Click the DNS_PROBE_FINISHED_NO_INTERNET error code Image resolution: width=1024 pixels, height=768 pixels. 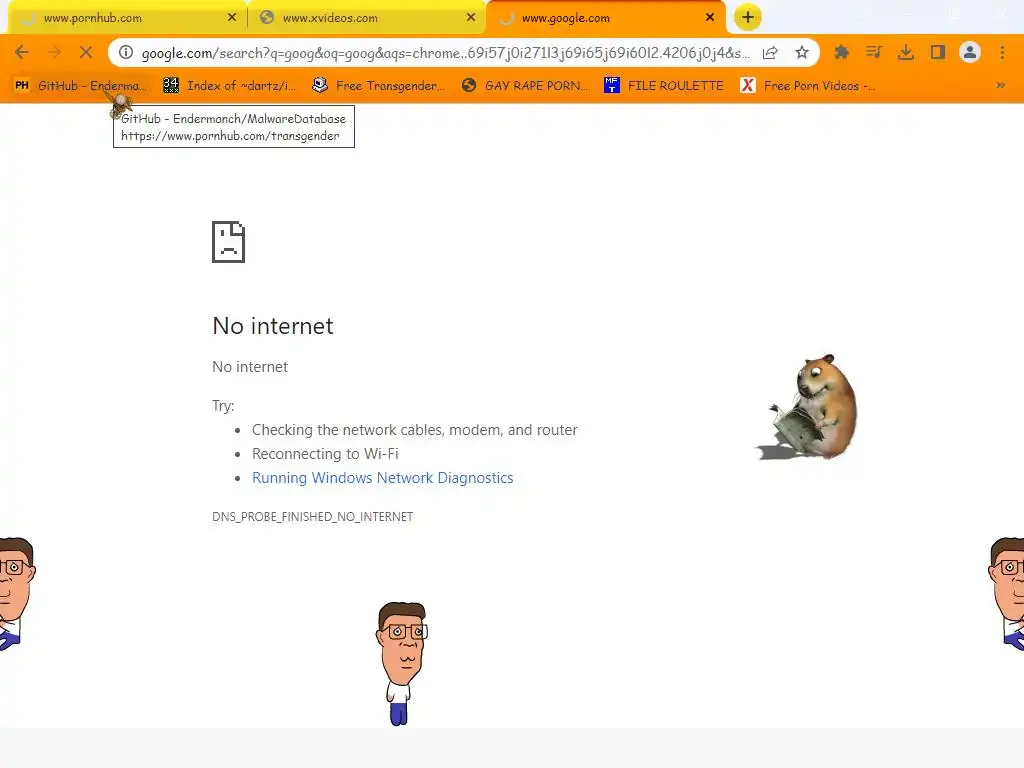[313, 517]
